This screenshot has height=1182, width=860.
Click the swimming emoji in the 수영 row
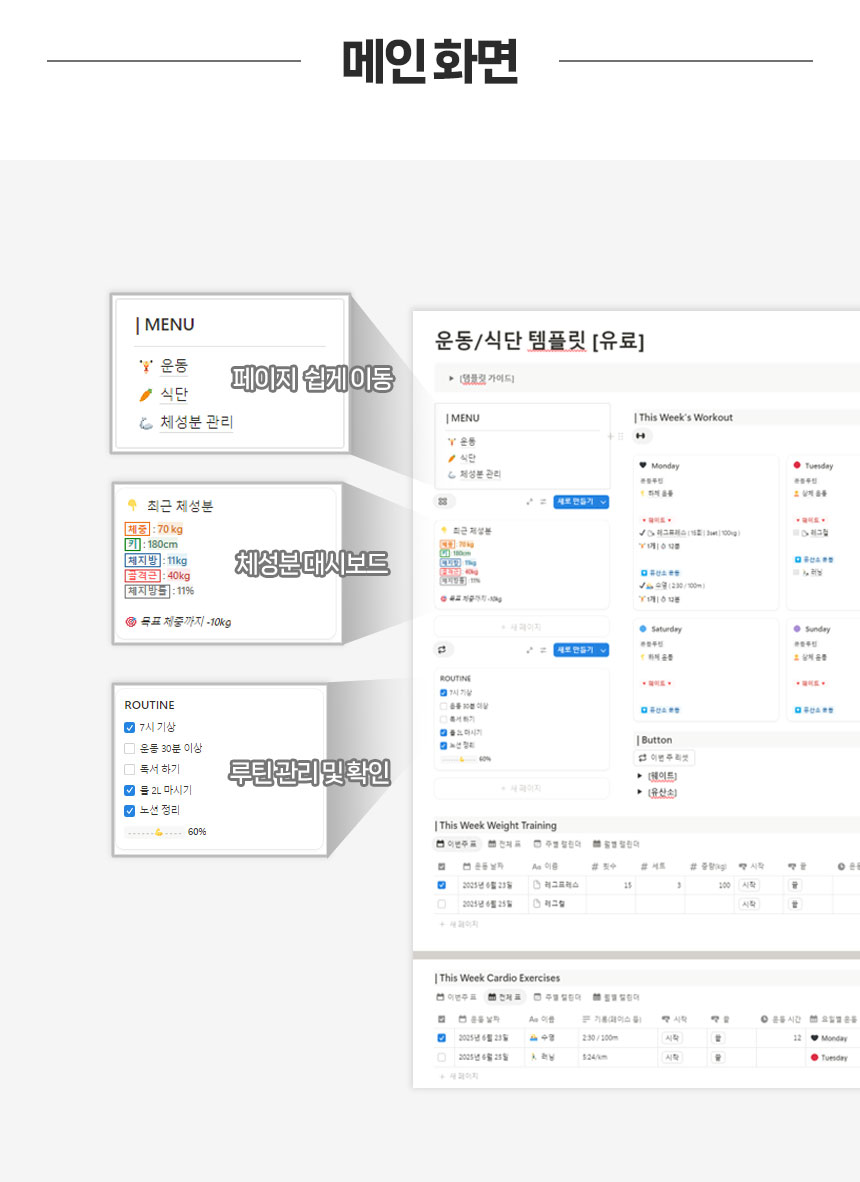[534, 1037]
